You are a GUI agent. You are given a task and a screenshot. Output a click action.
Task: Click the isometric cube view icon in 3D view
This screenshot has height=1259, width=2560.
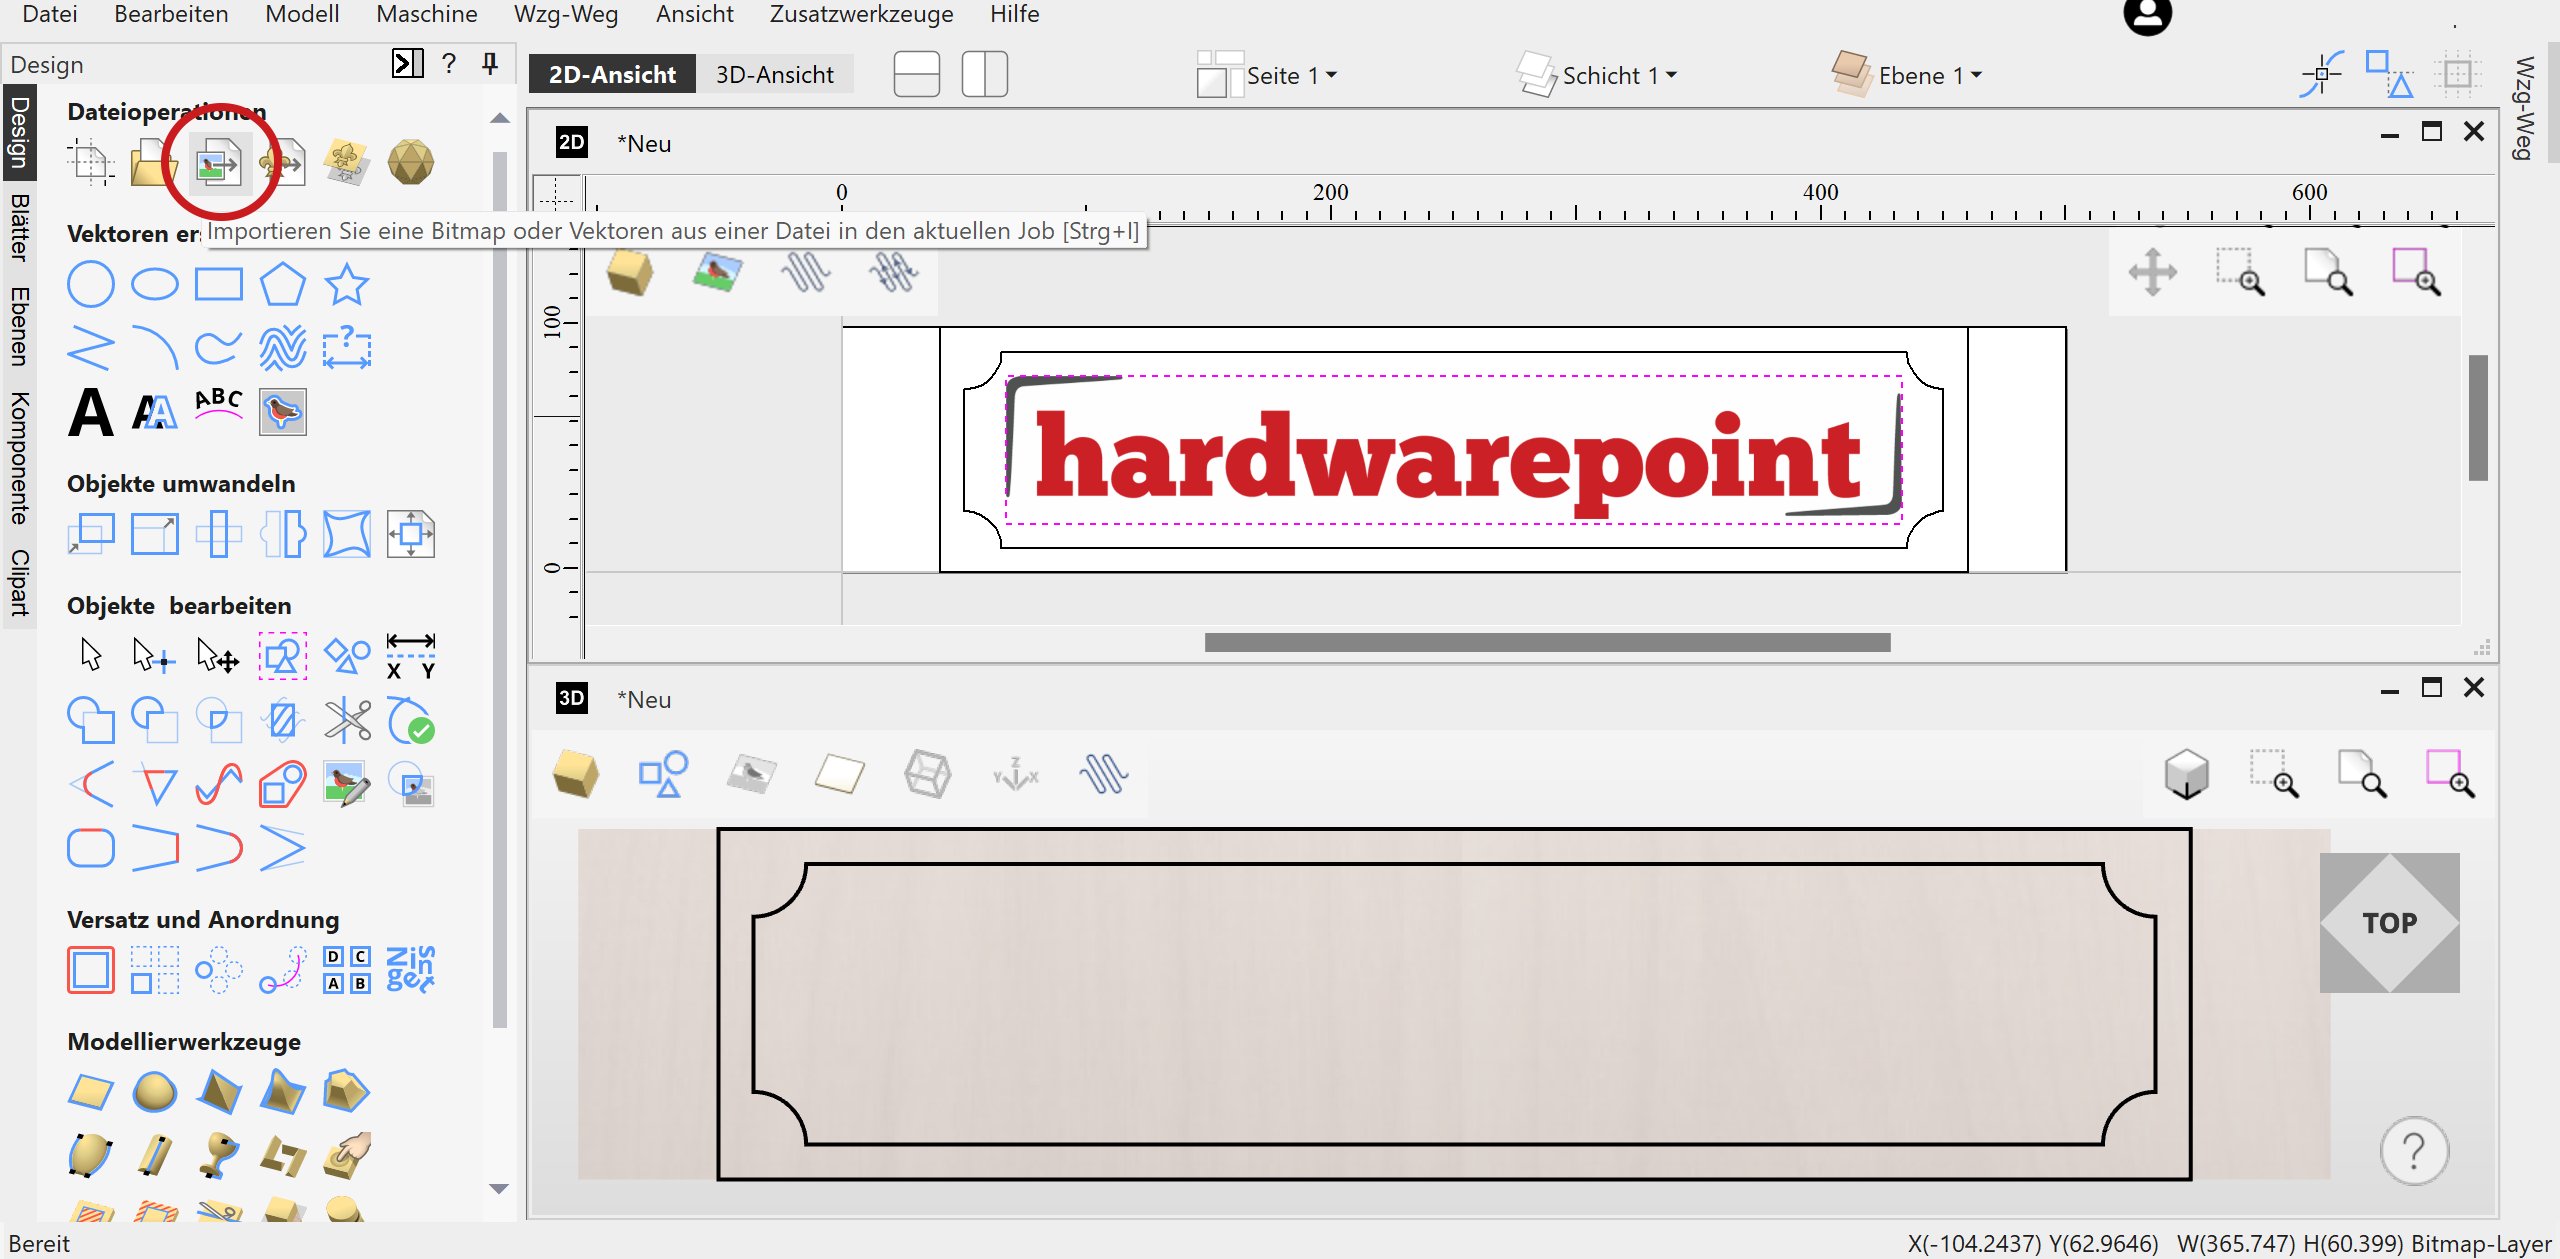tap(2187, 774)
